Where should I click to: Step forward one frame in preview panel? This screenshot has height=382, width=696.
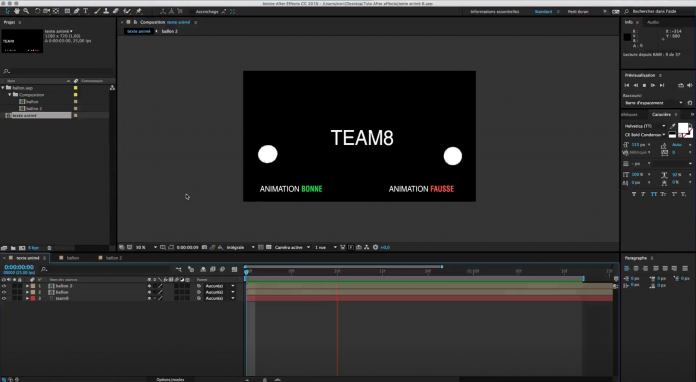point(653,85)
